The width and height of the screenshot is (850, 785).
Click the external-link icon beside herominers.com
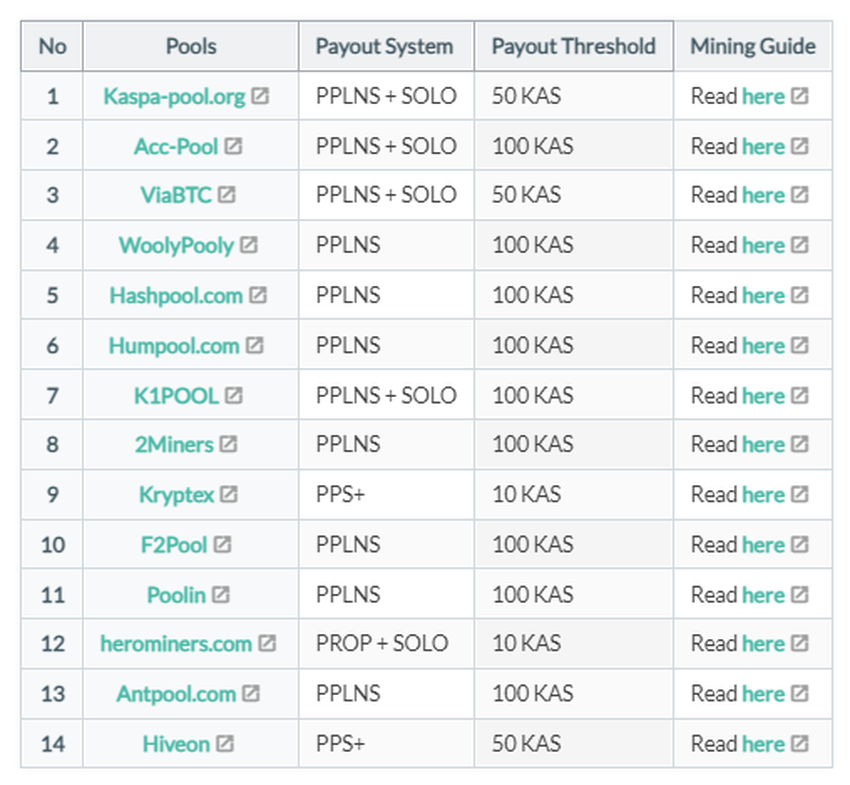tap(267, 643)
